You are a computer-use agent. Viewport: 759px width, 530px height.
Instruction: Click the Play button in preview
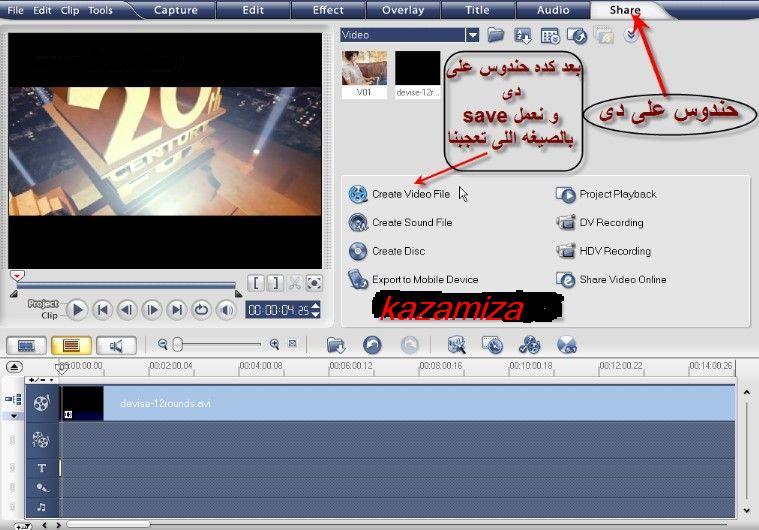click(x=77, y=310)
